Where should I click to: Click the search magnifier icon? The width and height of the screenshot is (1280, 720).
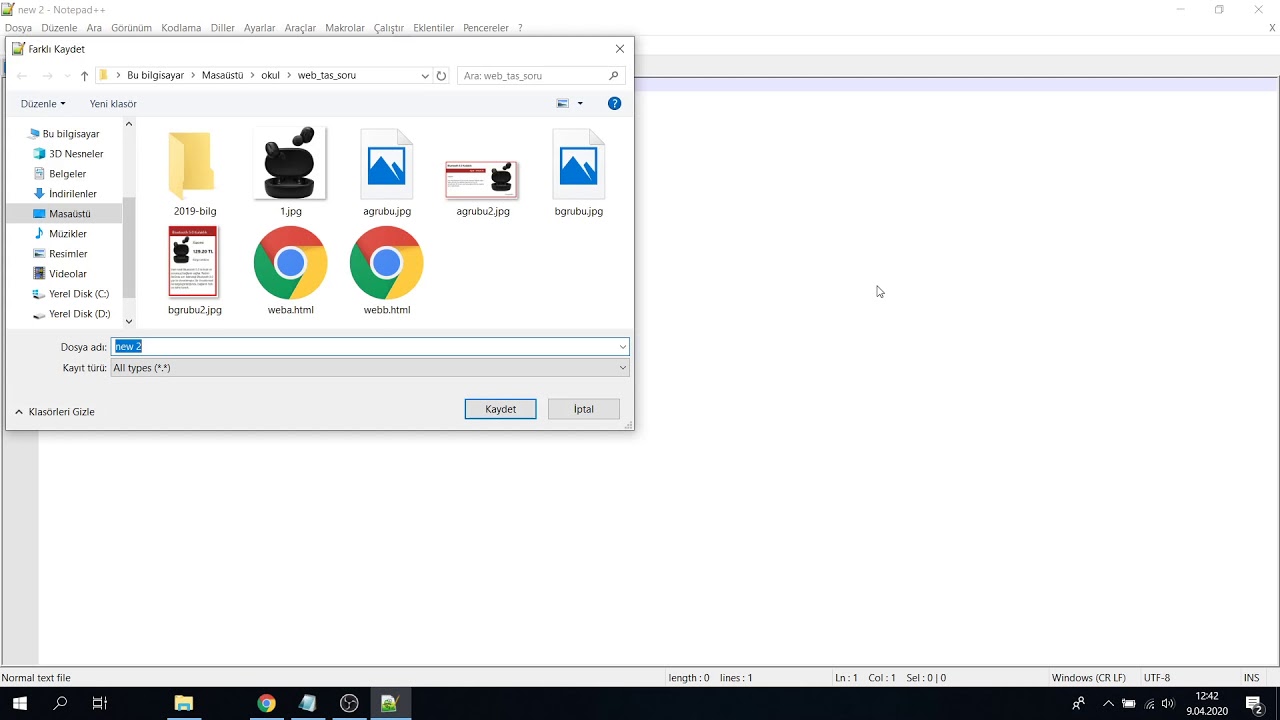pos(614,76)
